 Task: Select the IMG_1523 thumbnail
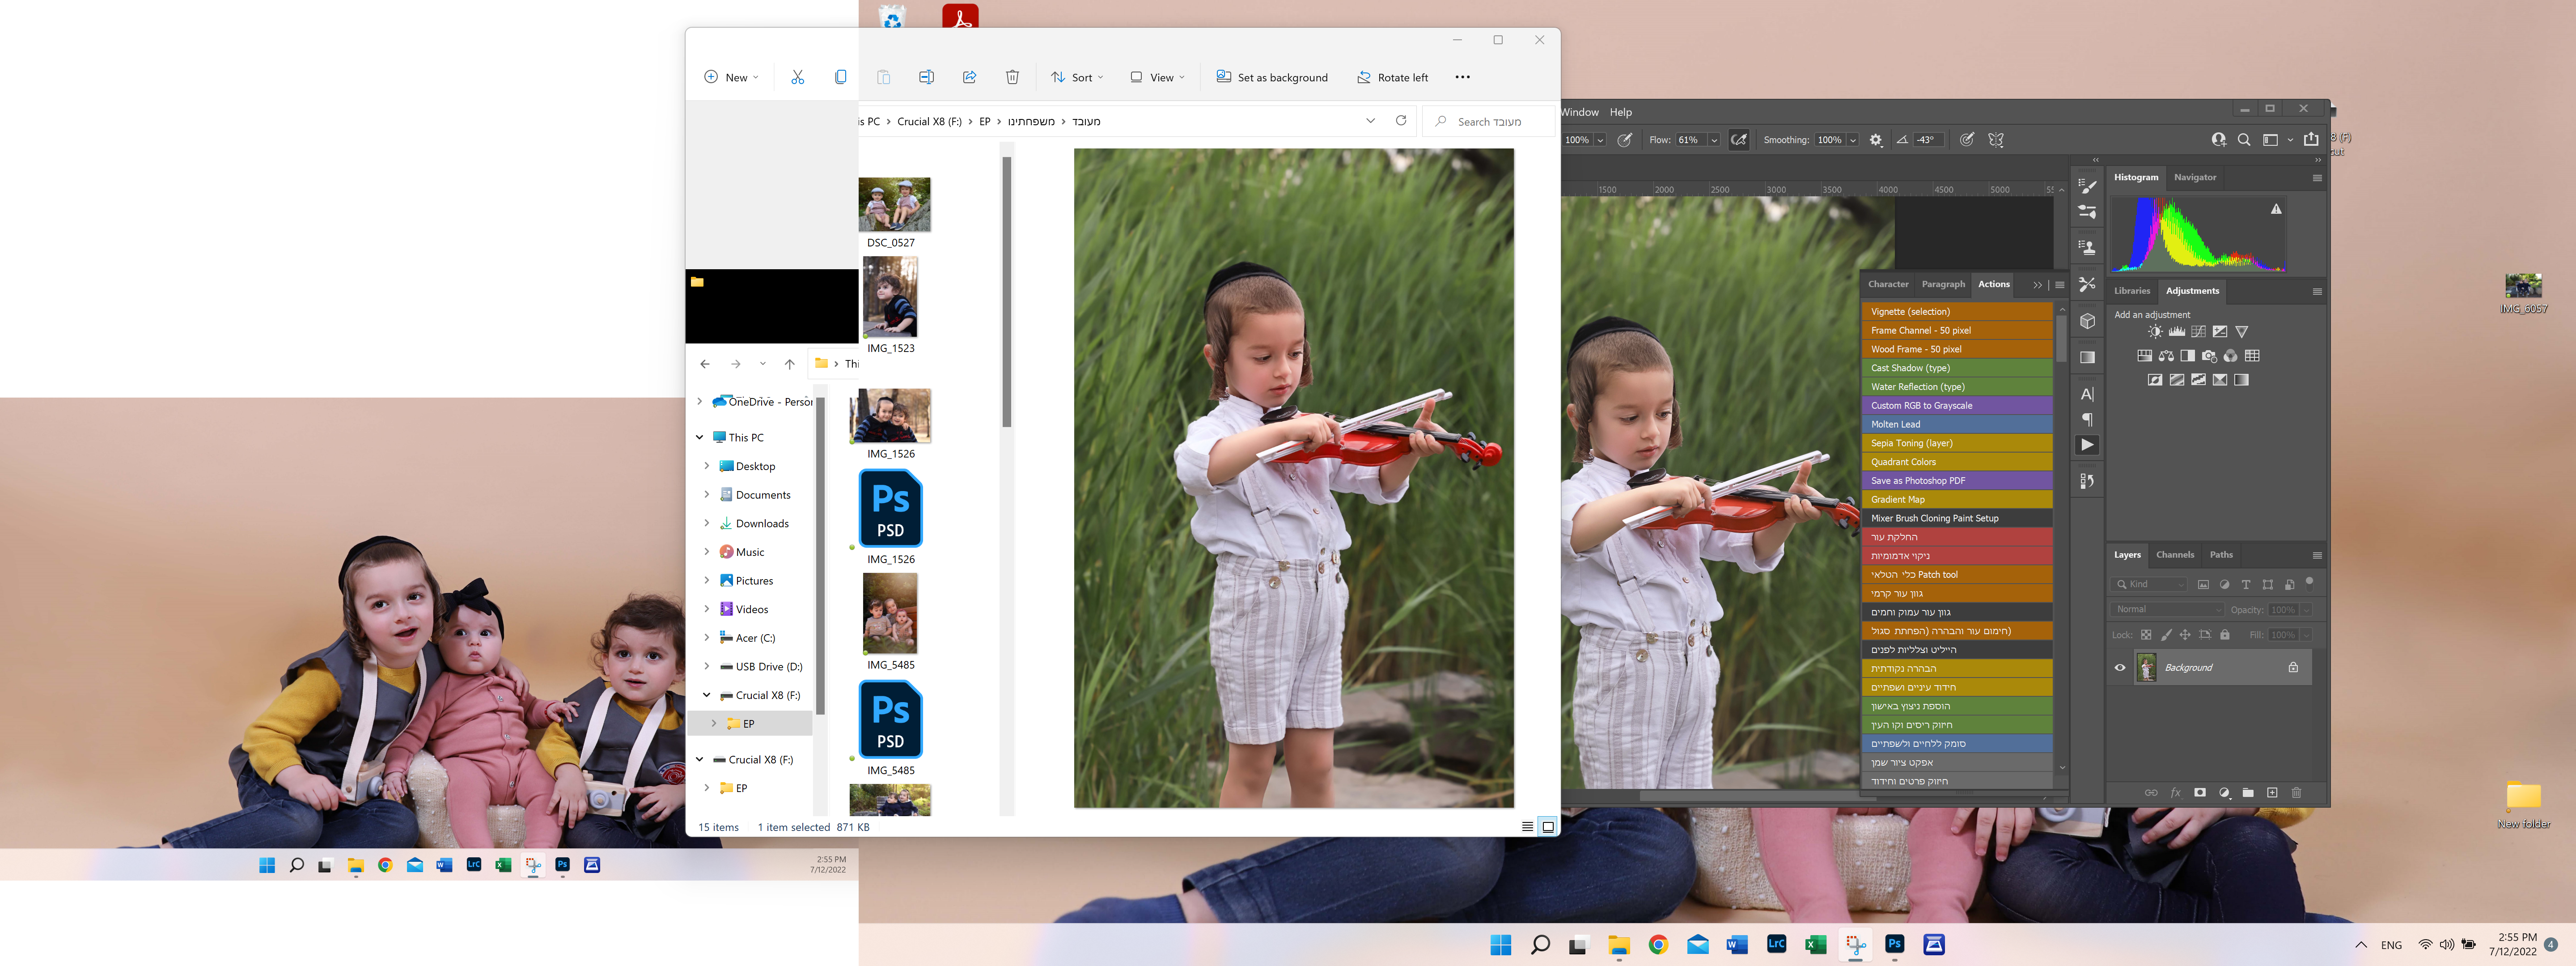click(x=890, y=298)
